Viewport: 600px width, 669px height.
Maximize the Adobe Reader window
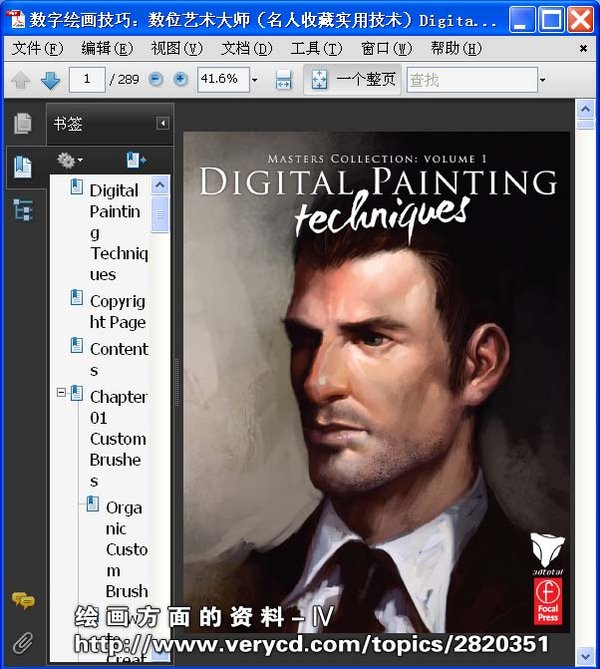(551, 19)
